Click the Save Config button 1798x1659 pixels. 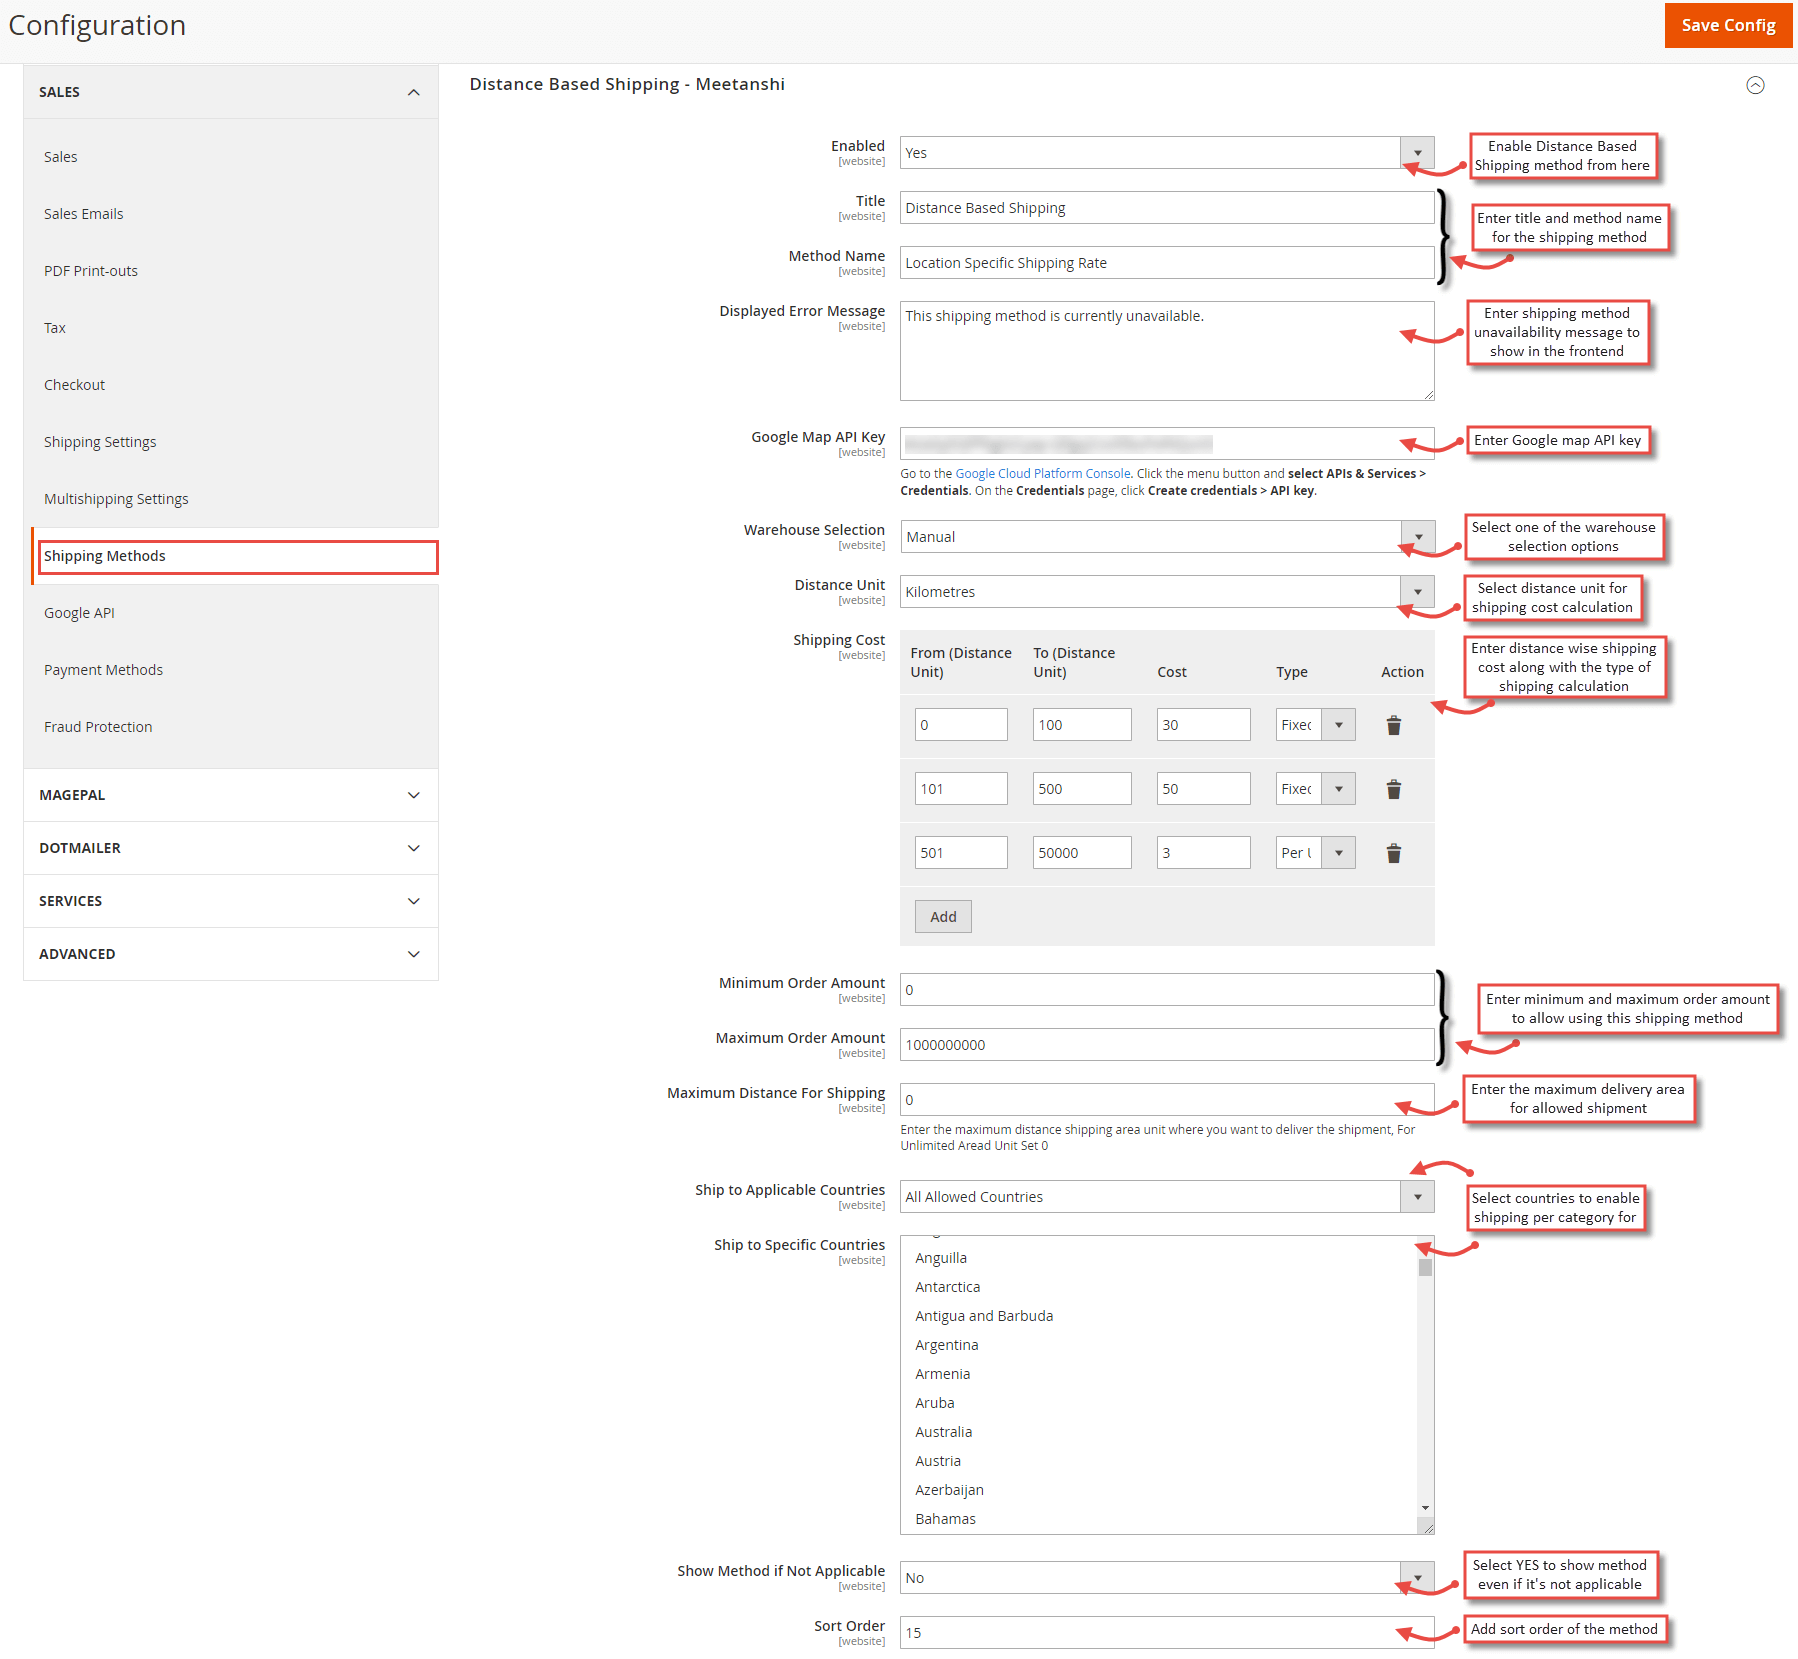click(1728, 25)
